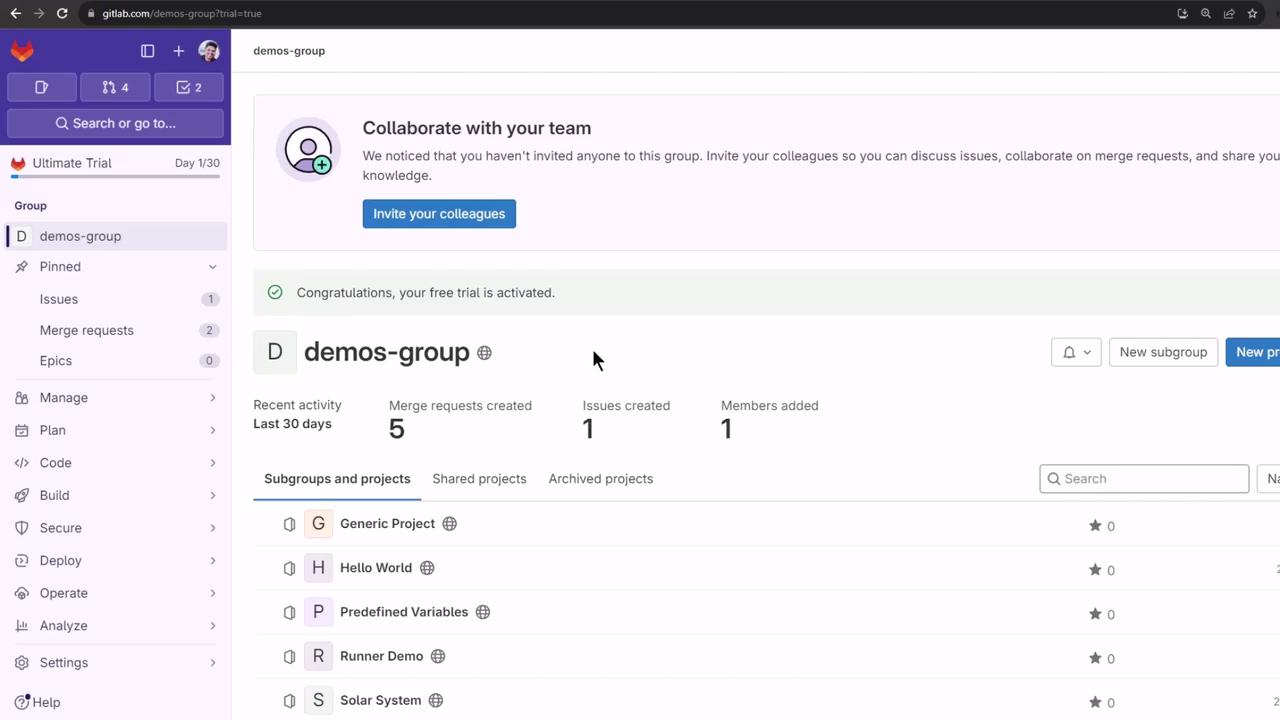Click the projects Search field

tap(1144, 479)
